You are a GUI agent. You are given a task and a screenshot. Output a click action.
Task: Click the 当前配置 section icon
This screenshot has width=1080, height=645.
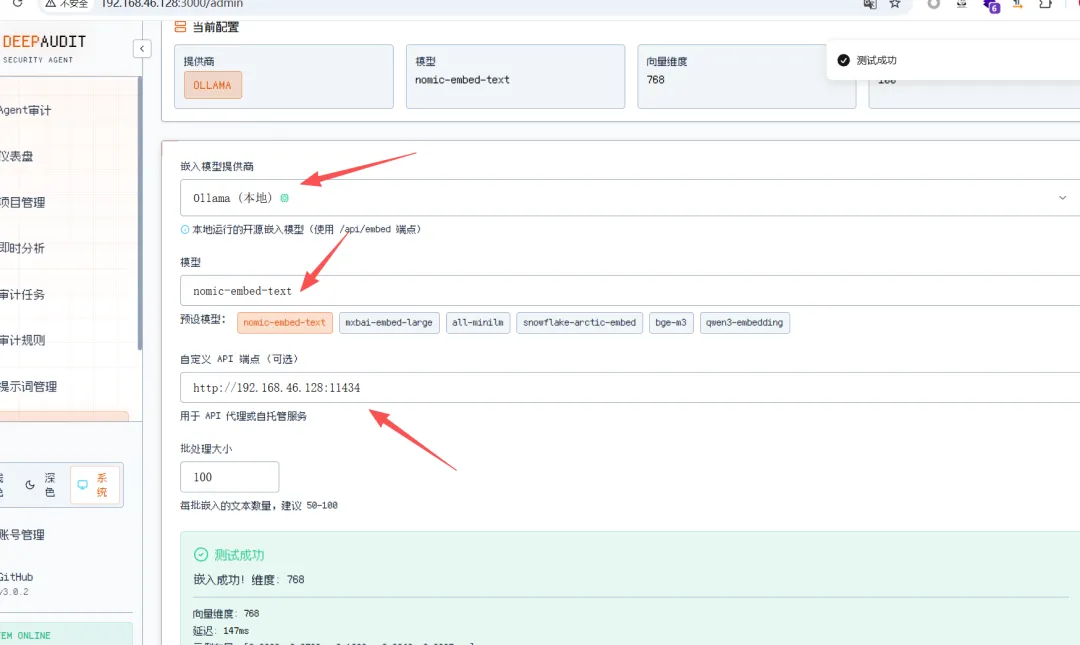click(x=180, y=27)
